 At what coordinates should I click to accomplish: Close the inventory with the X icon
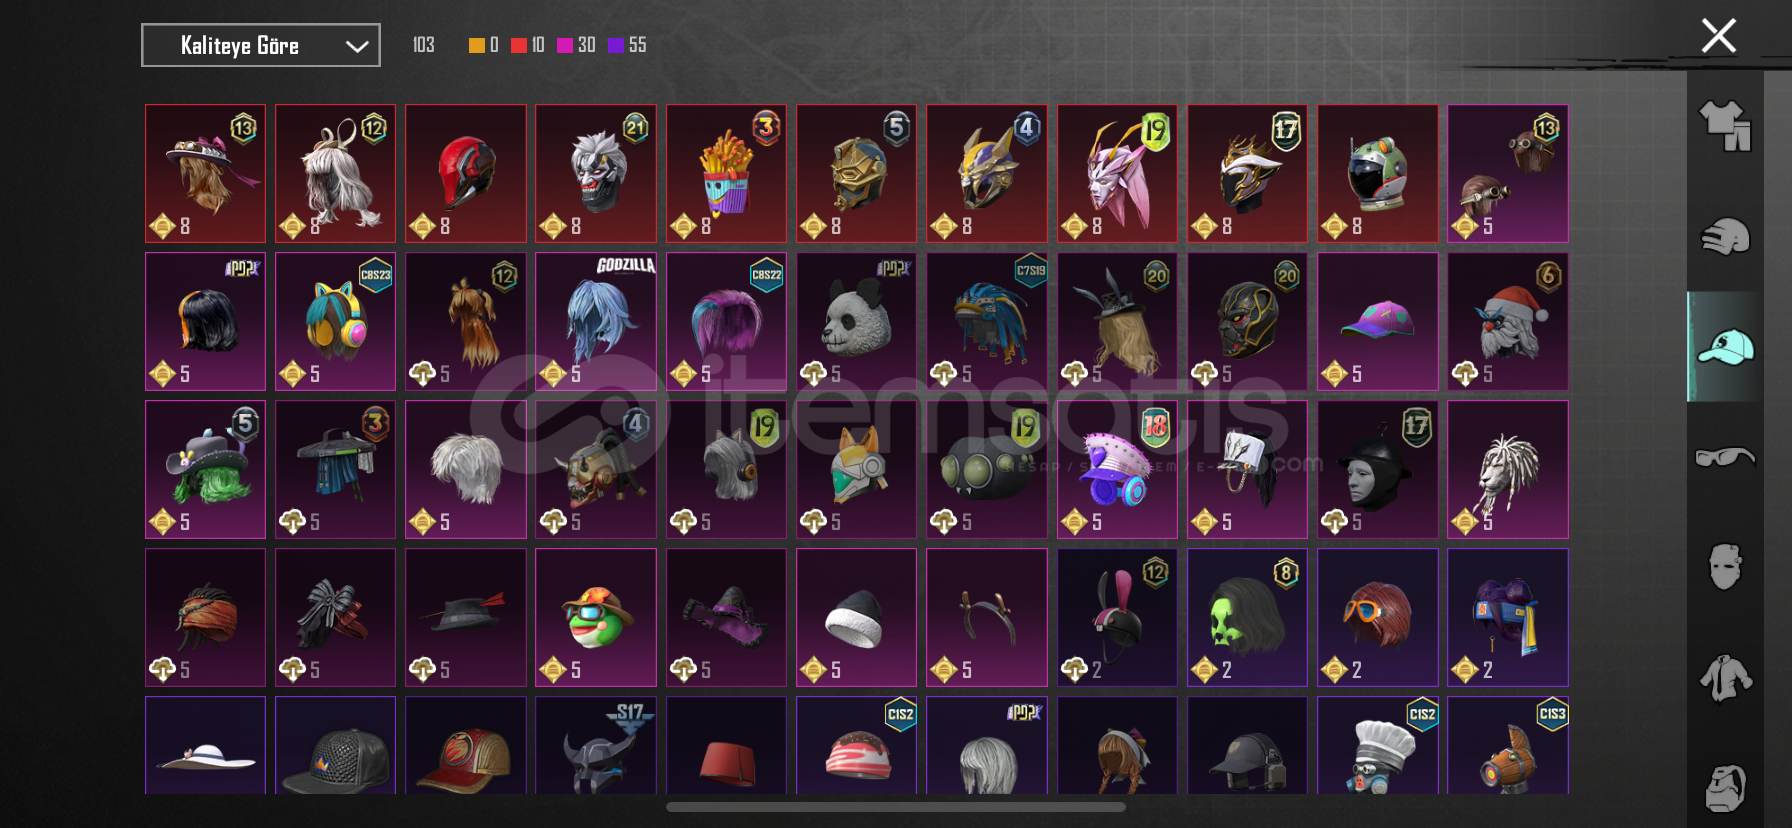coord(1718,36)
